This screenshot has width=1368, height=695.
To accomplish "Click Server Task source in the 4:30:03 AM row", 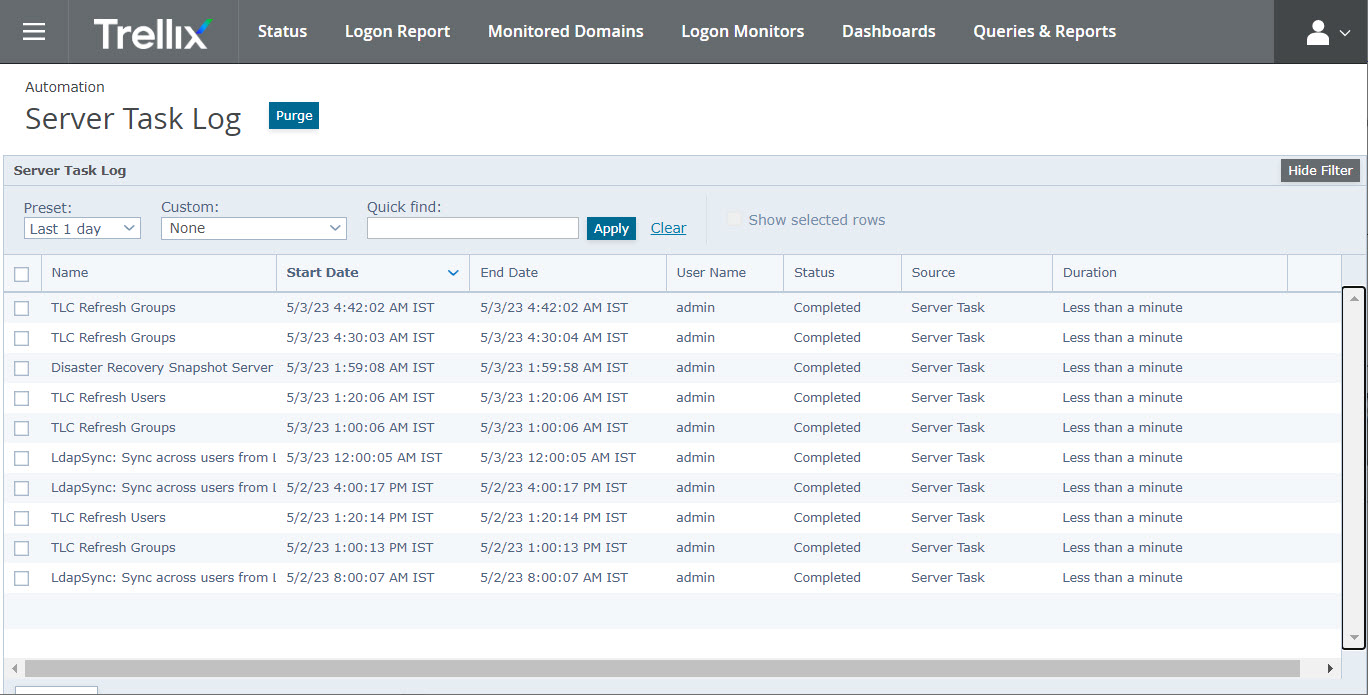I will pyautogui.click(x=948, y=338).
